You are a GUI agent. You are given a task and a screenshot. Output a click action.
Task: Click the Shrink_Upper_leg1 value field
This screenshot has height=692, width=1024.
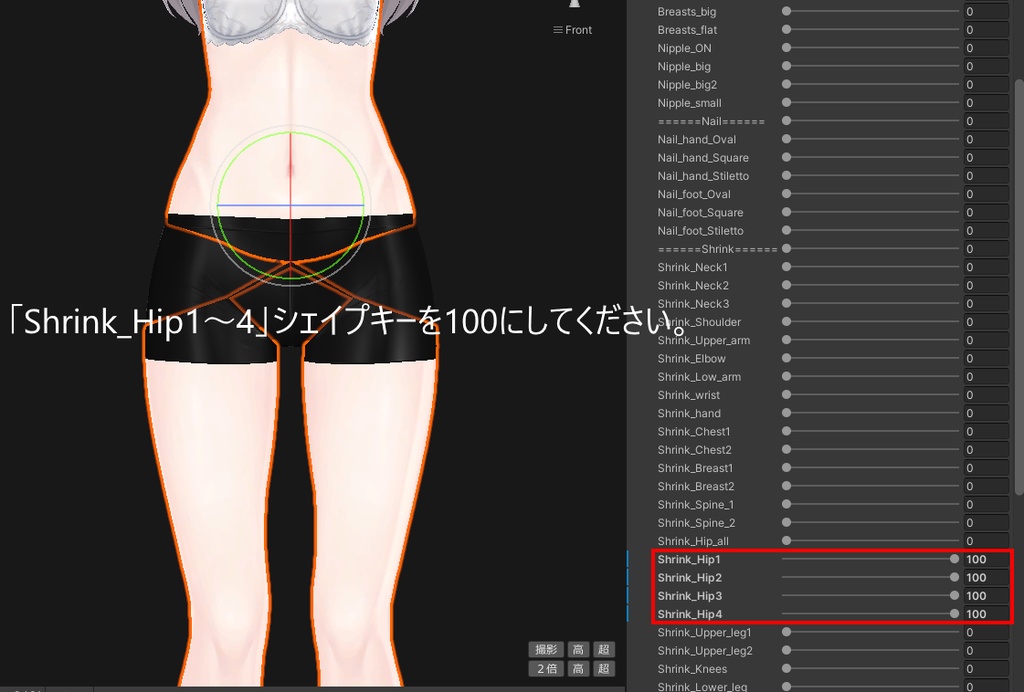(986, 633)
